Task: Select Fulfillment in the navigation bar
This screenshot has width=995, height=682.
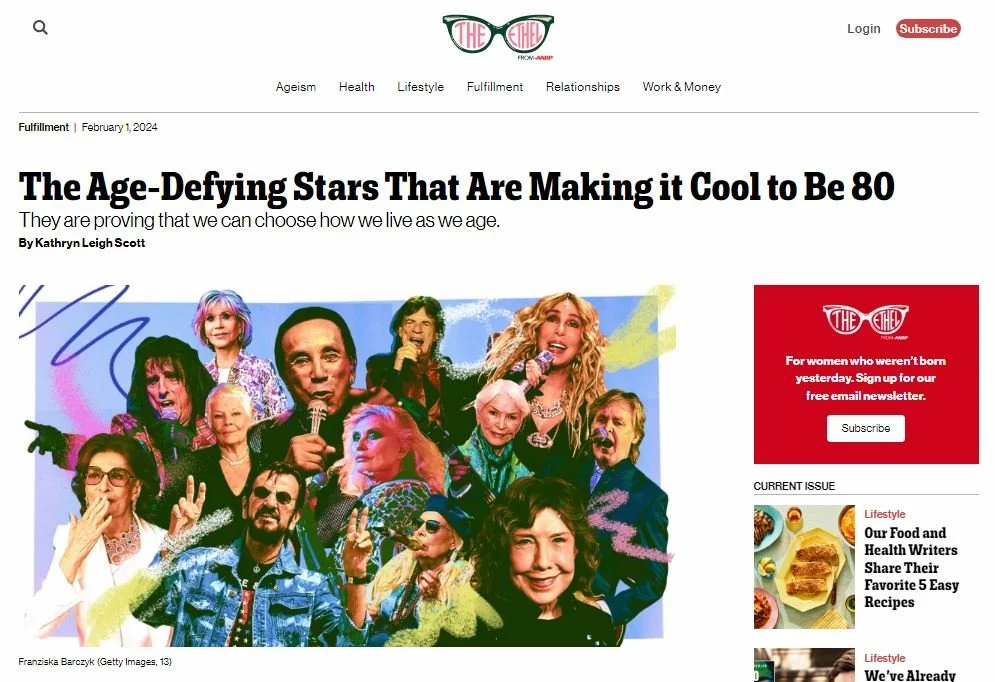Action: point(495,87)
